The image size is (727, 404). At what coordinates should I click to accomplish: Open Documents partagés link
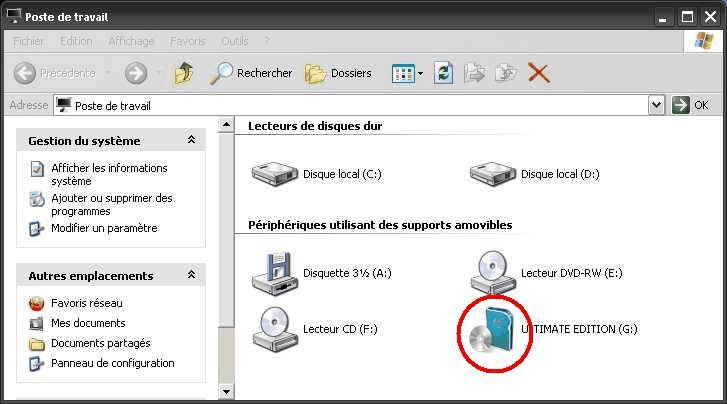coord(101,343)
